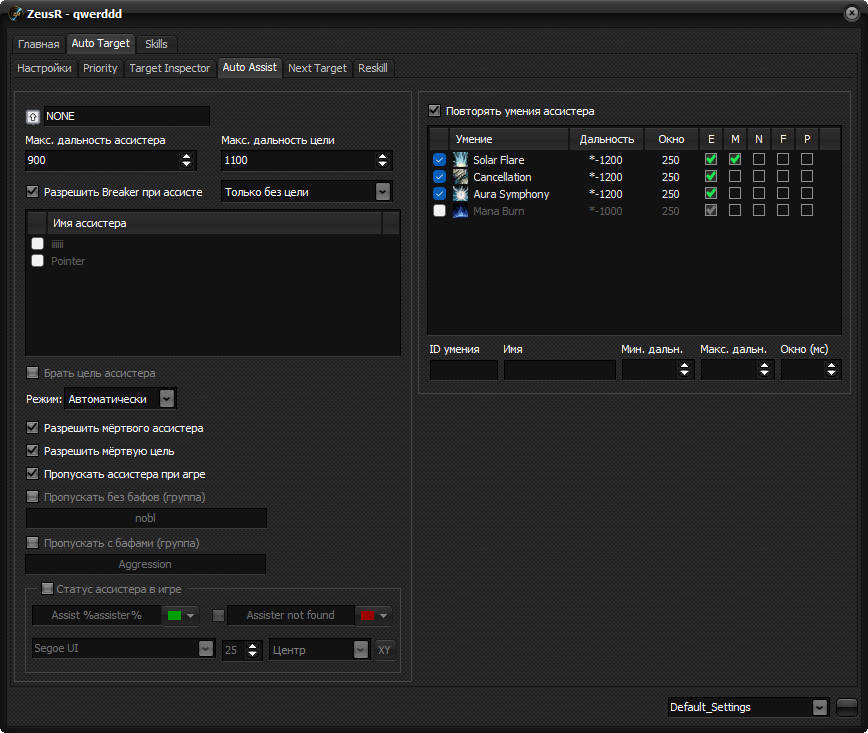Toggle the M column for Solar Flare

735,159
